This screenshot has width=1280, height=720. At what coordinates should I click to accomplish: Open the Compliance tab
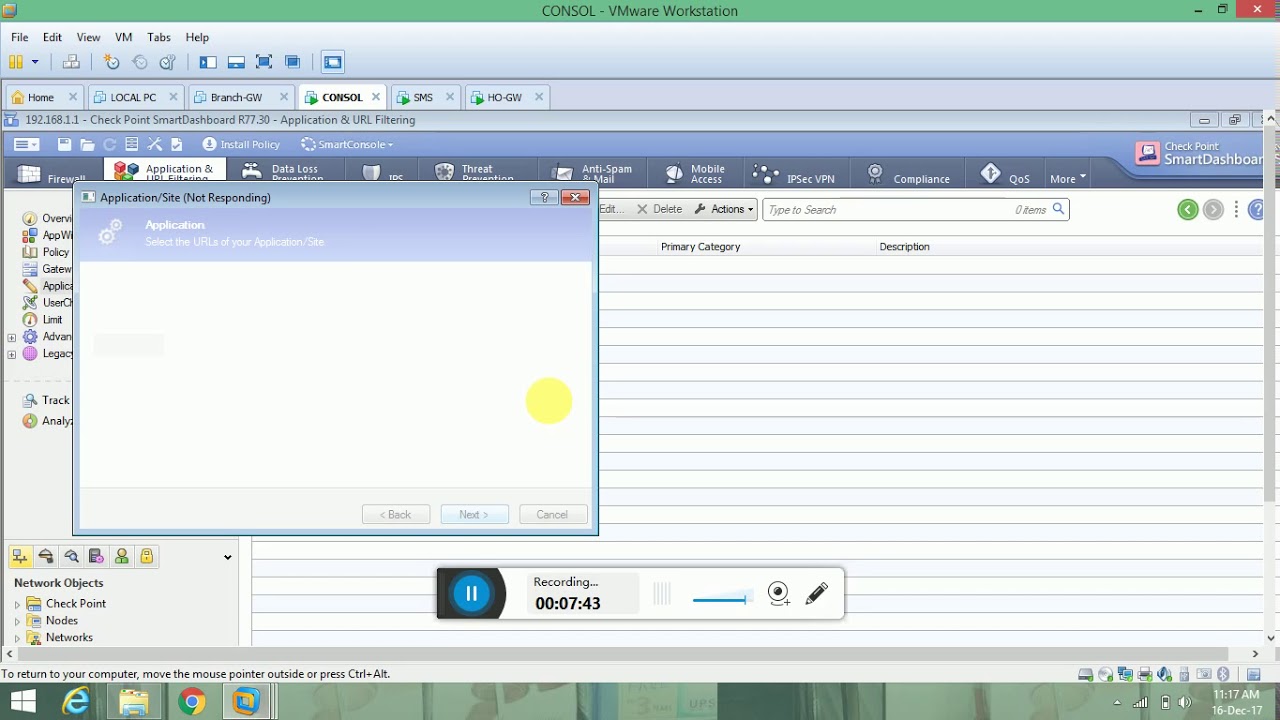click(x=909, y=174)
